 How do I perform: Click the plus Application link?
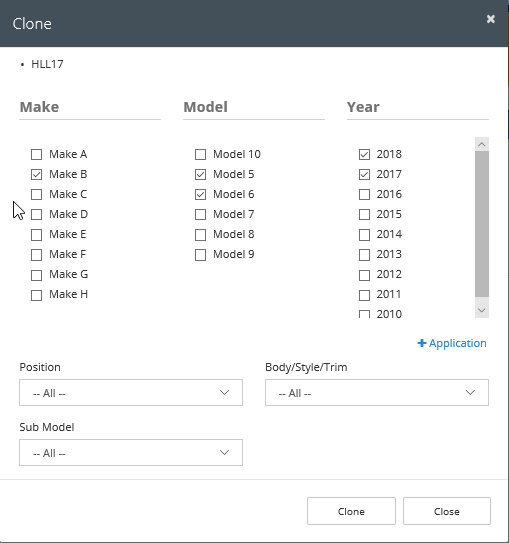[x=452, y=343]
